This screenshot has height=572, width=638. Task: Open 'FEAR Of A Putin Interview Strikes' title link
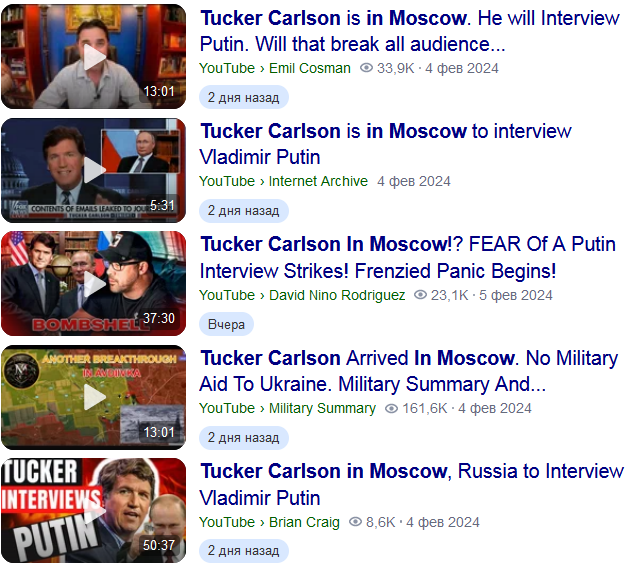pos(408,258)
